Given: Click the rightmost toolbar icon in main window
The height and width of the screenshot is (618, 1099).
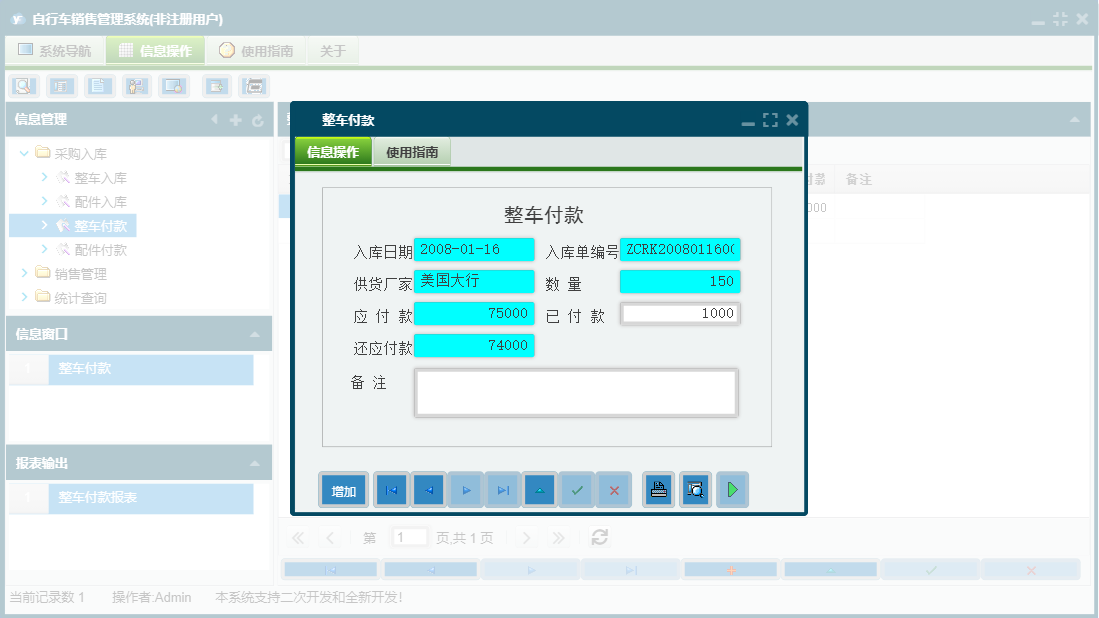Looking at the screenshot, I should point(253,86).
